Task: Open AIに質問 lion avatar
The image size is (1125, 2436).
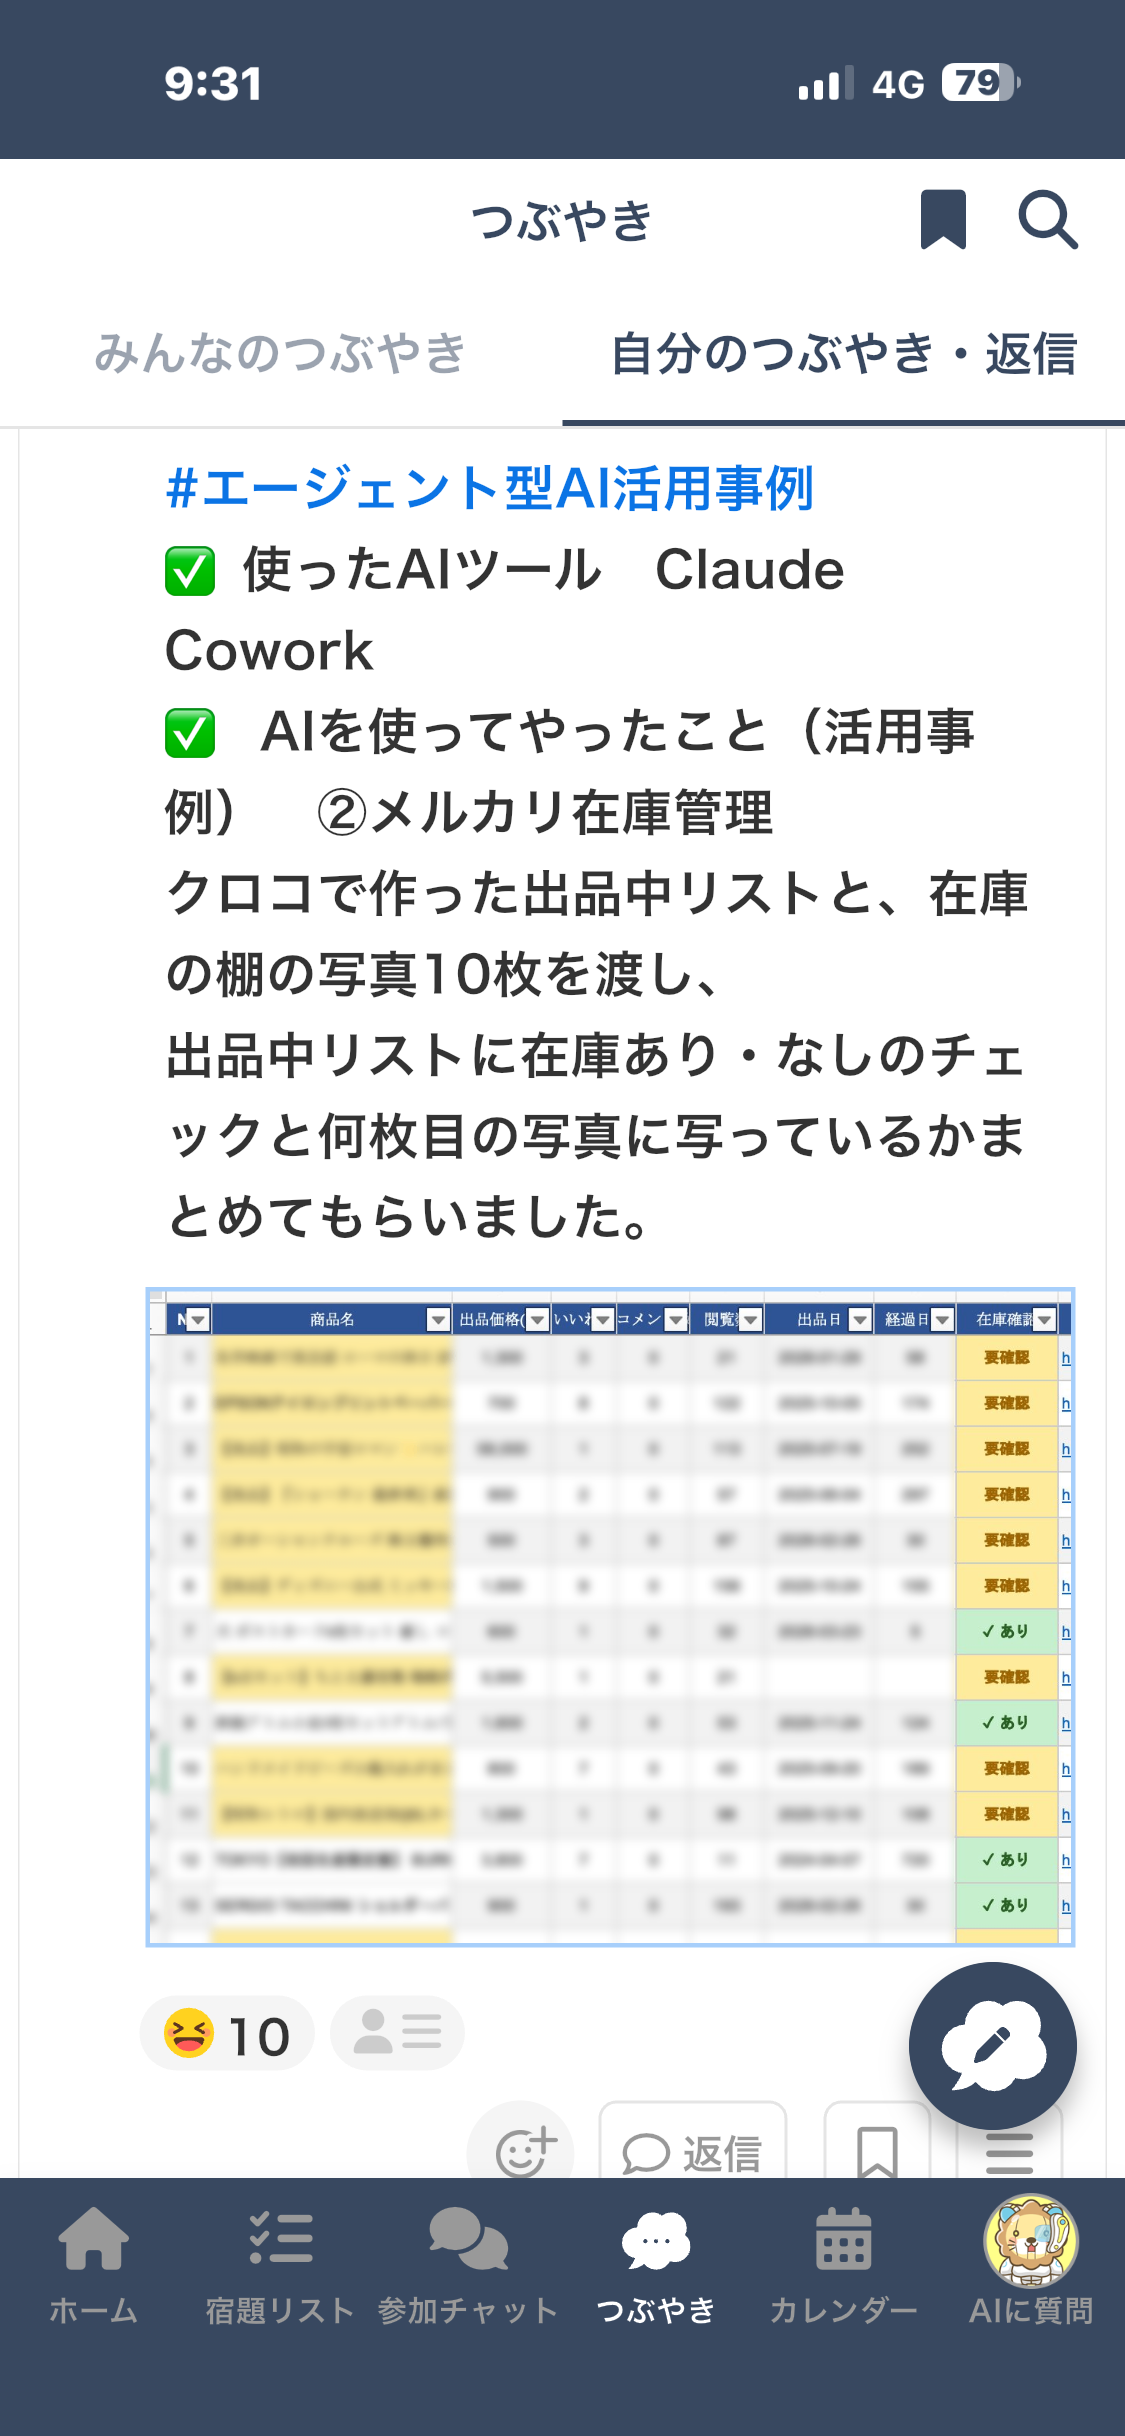Action: [x=1031, y=2242]
